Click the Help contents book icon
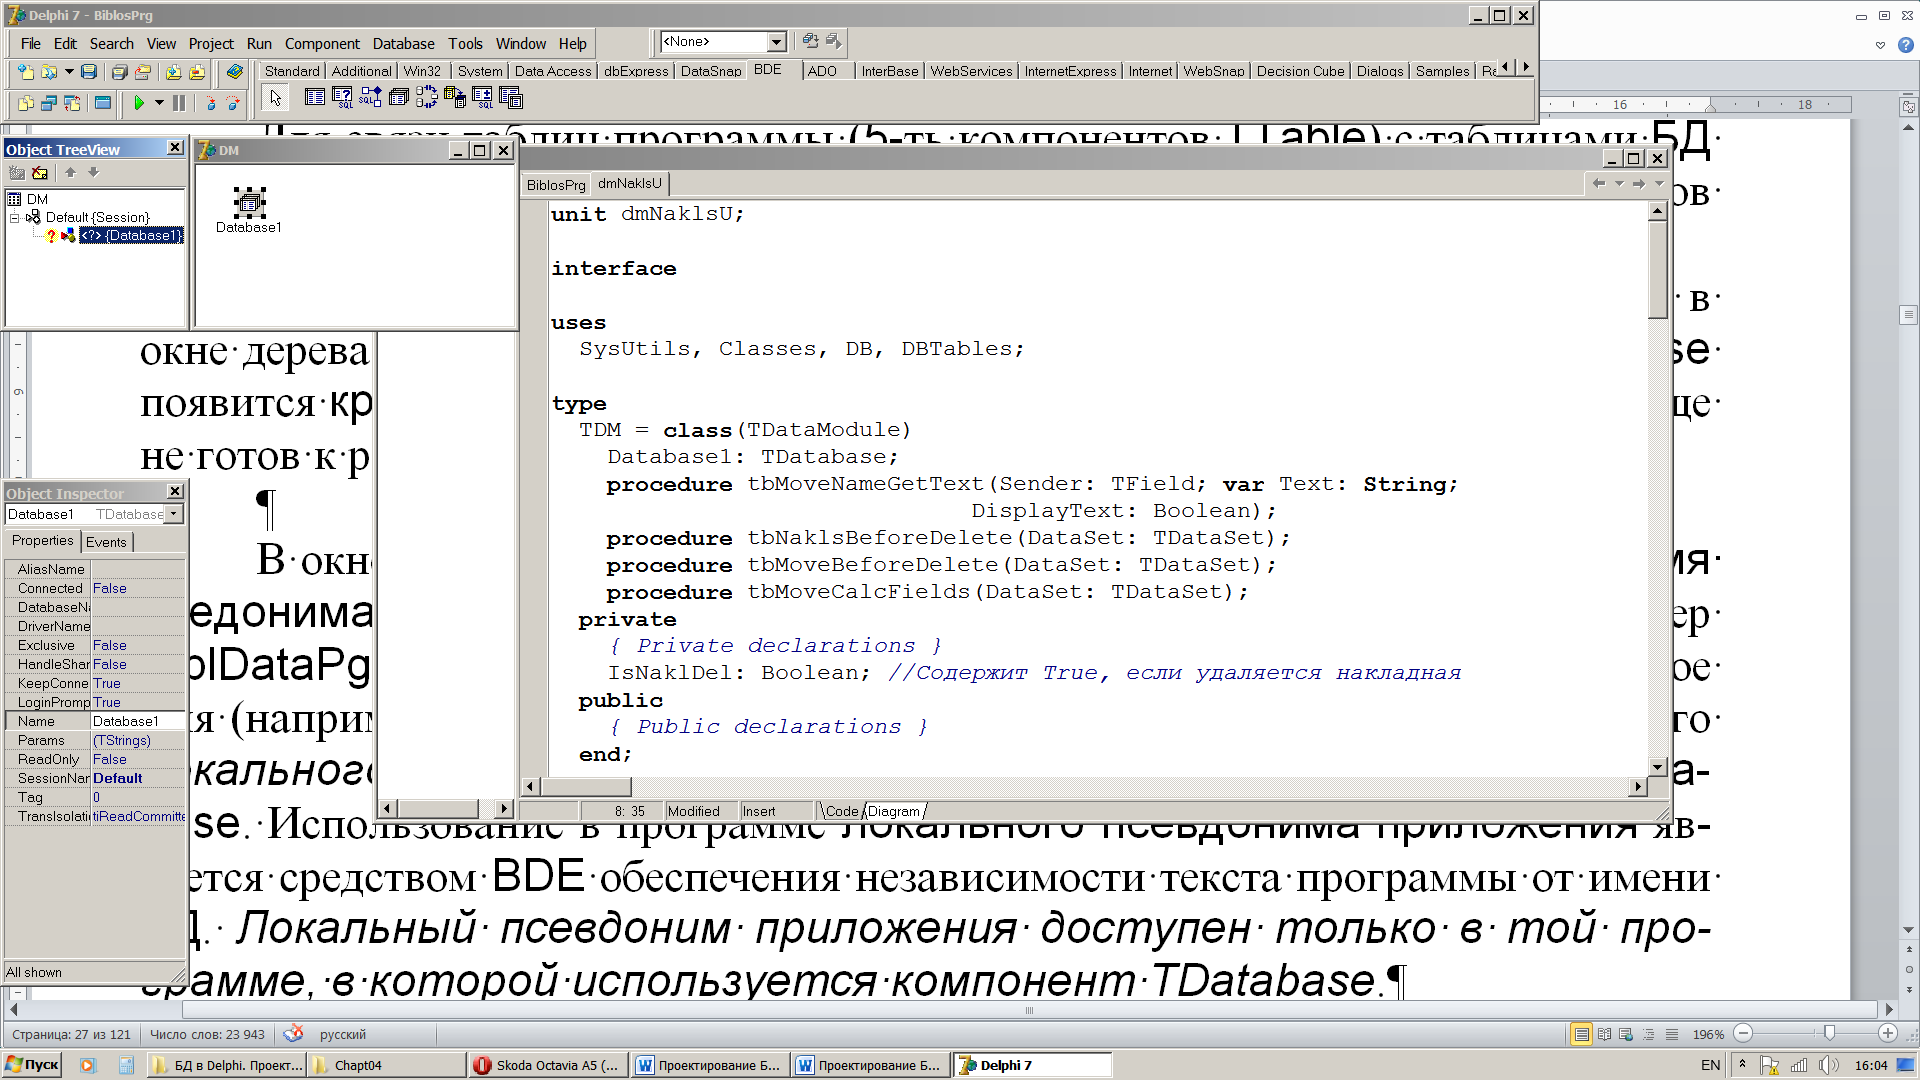This screenshot has width=1920, height=1080. tap(234, 72)
